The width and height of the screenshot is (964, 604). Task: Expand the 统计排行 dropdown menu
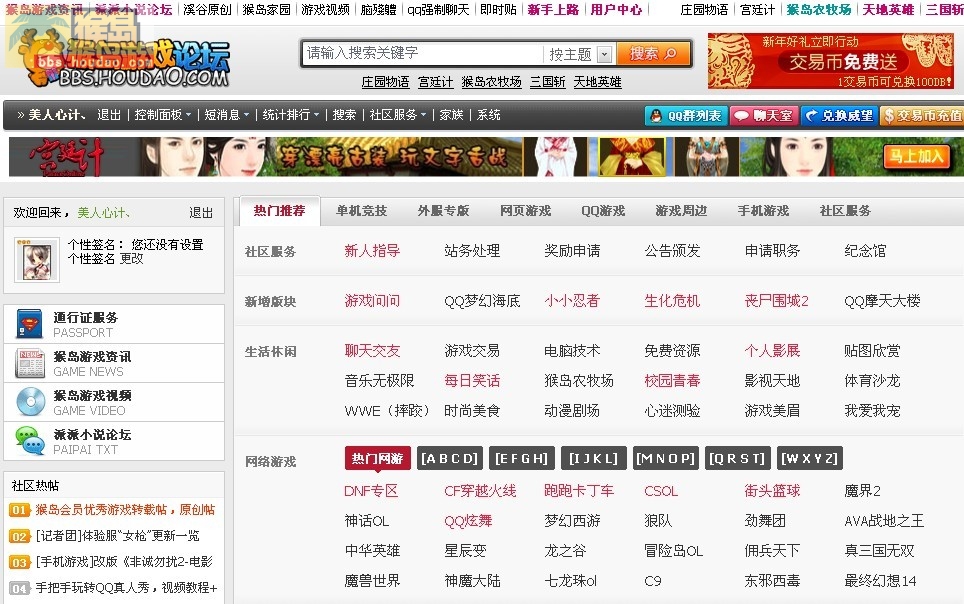click(x=291, y=115)
